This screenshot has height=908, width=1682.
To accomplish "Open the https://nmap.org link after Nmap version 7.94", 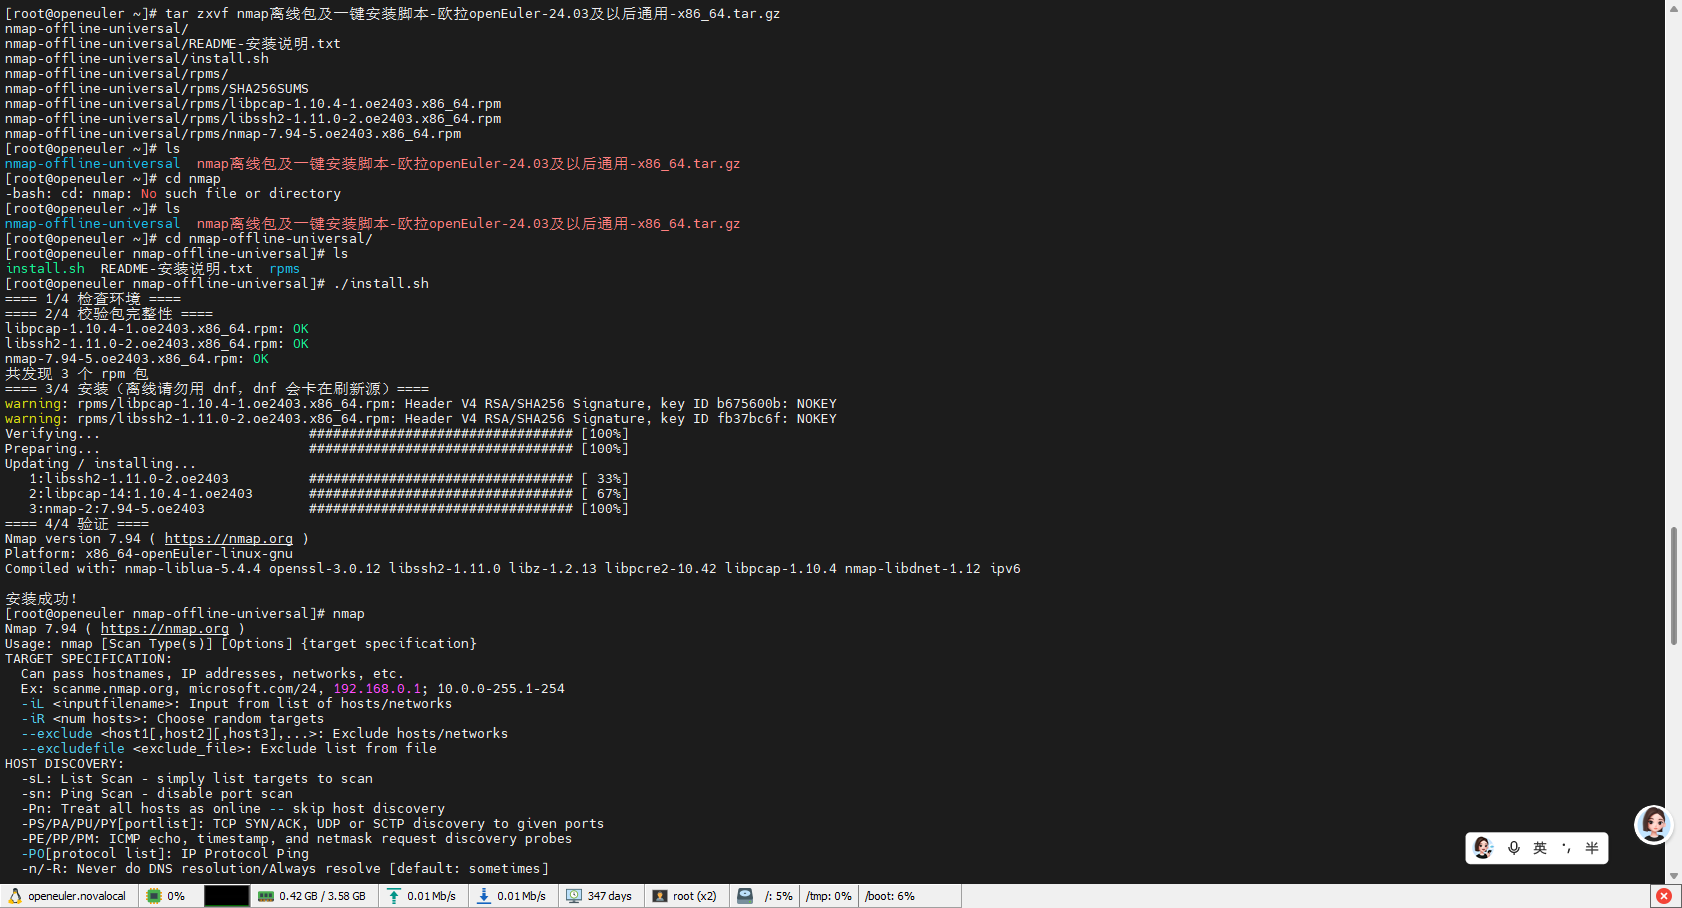I will (x=229, y=539).
